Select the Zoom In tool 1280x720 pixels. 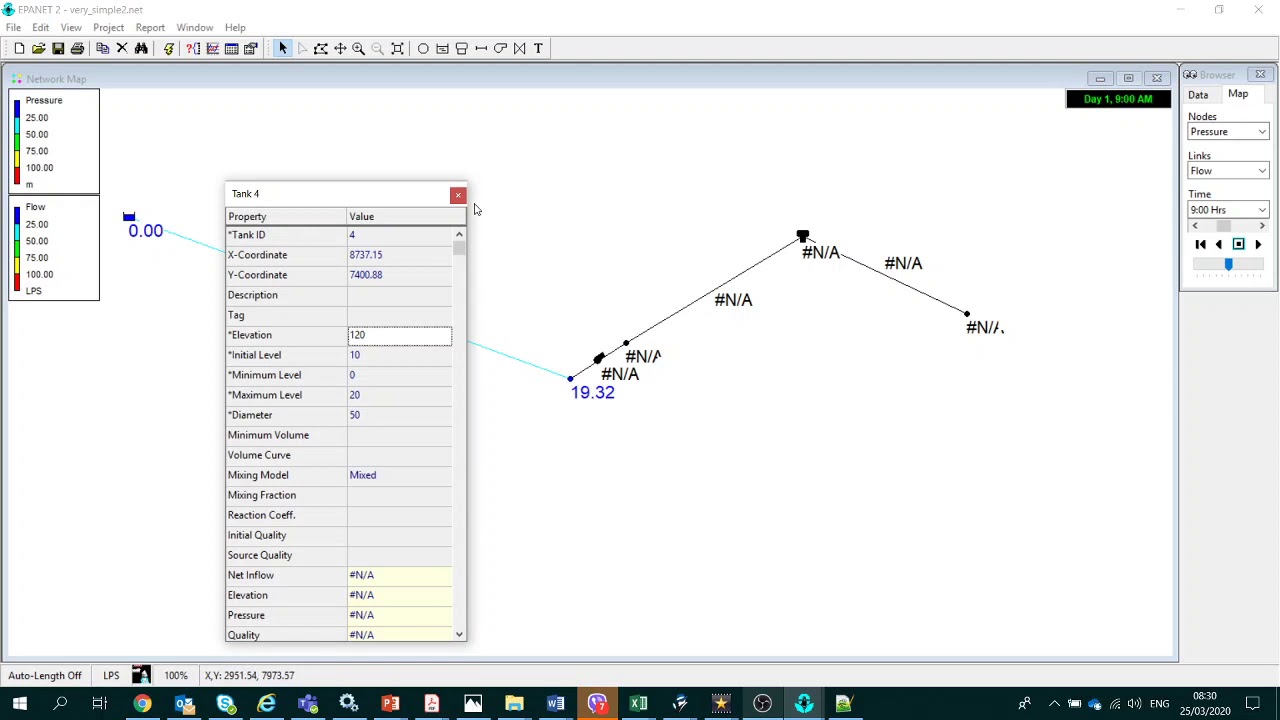point(358,48)
